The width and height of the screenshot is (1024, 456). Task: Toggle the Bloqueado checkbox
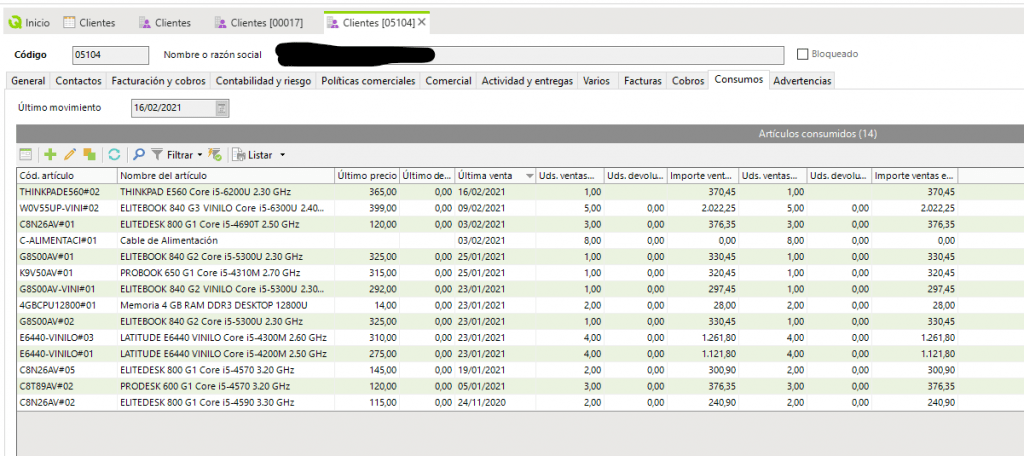[x=803, y=54]
